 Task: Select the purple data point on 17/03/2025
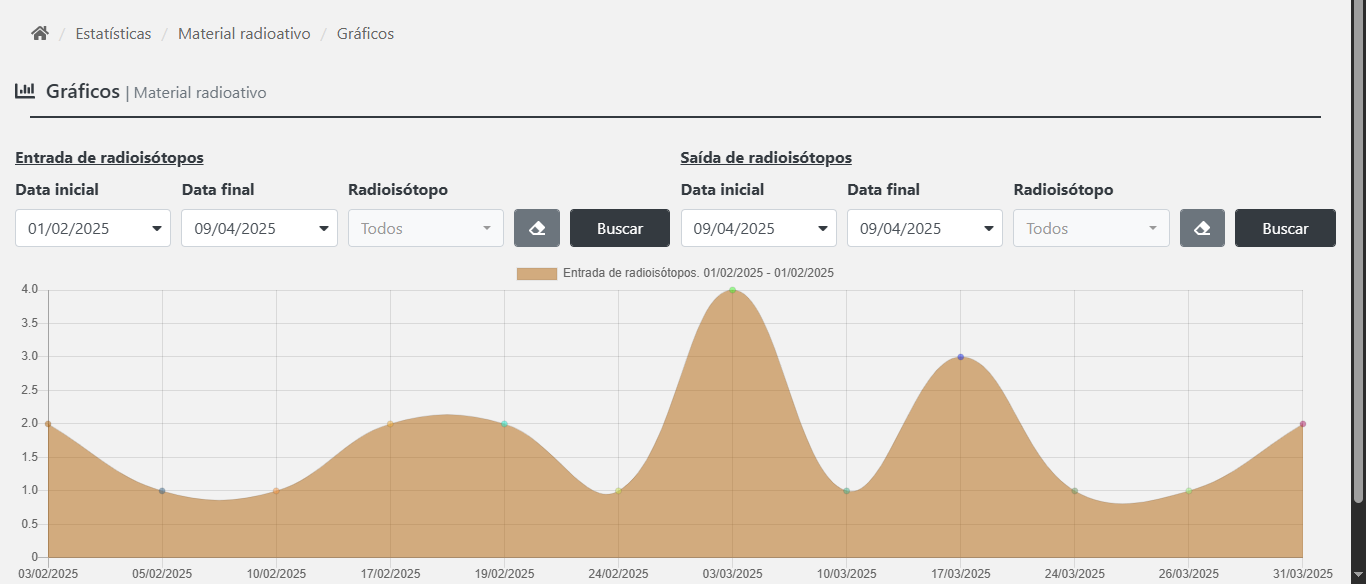point(959,356)
